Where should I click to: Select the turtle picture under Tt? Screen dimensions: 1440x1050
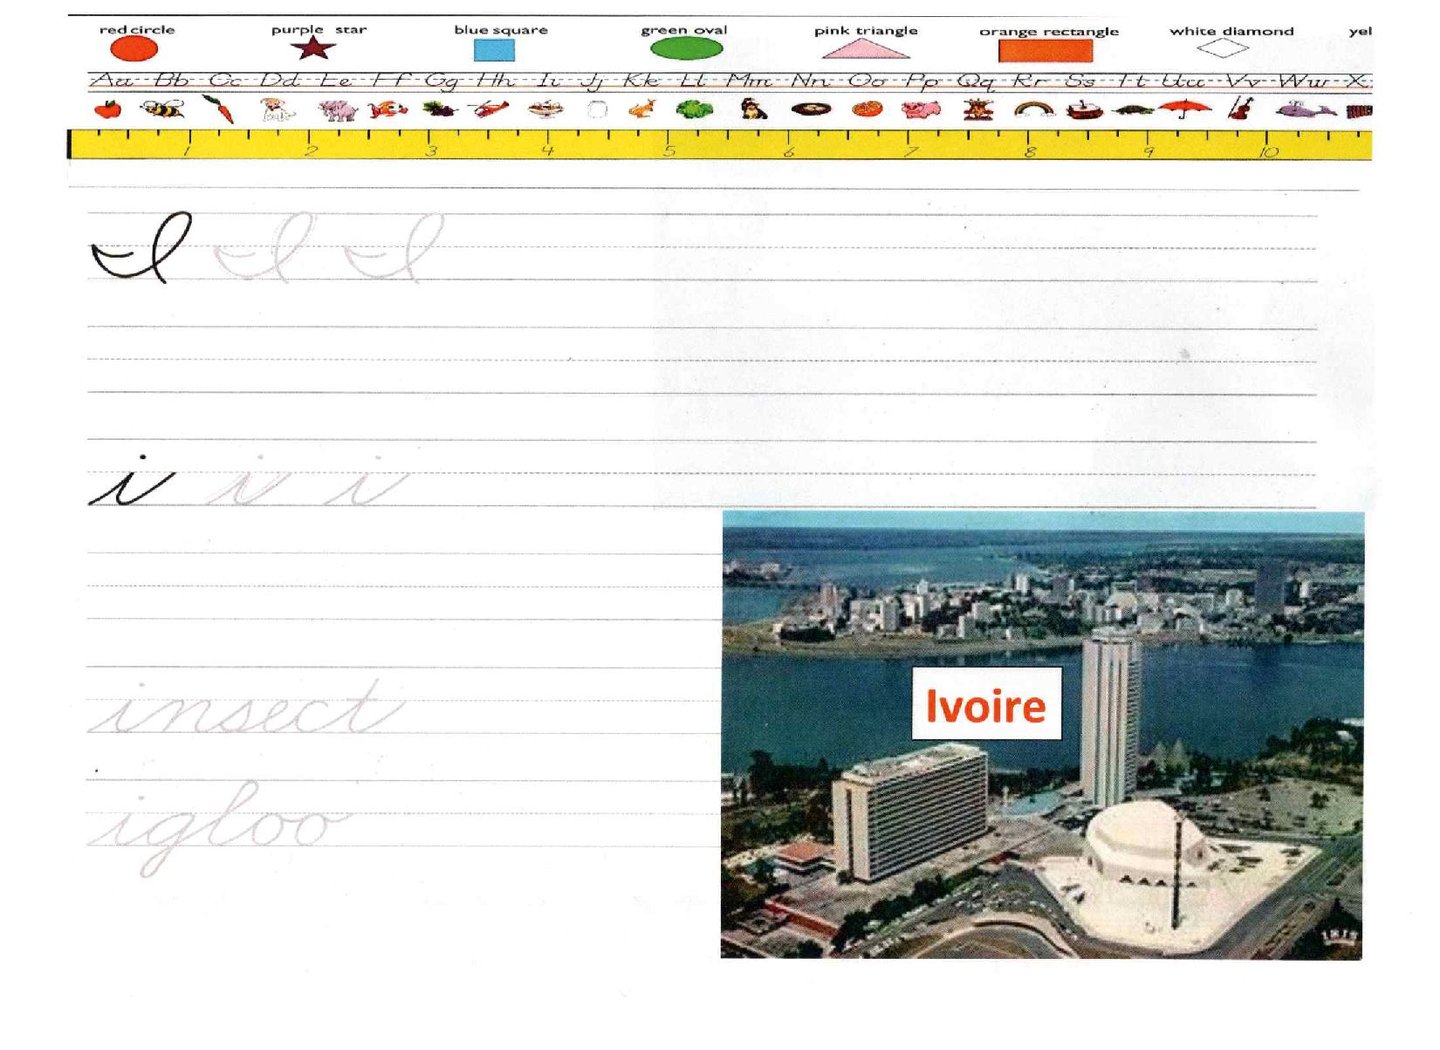point(1133,110)
